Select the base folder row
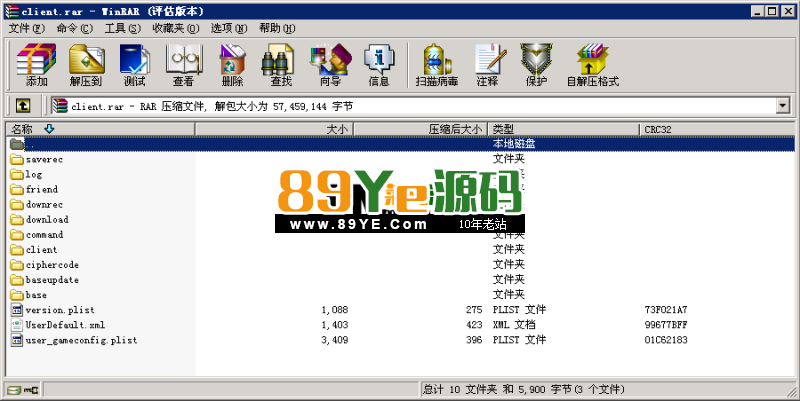The width and height of the screenshot is (800, 401). click(x=401, y=295)
